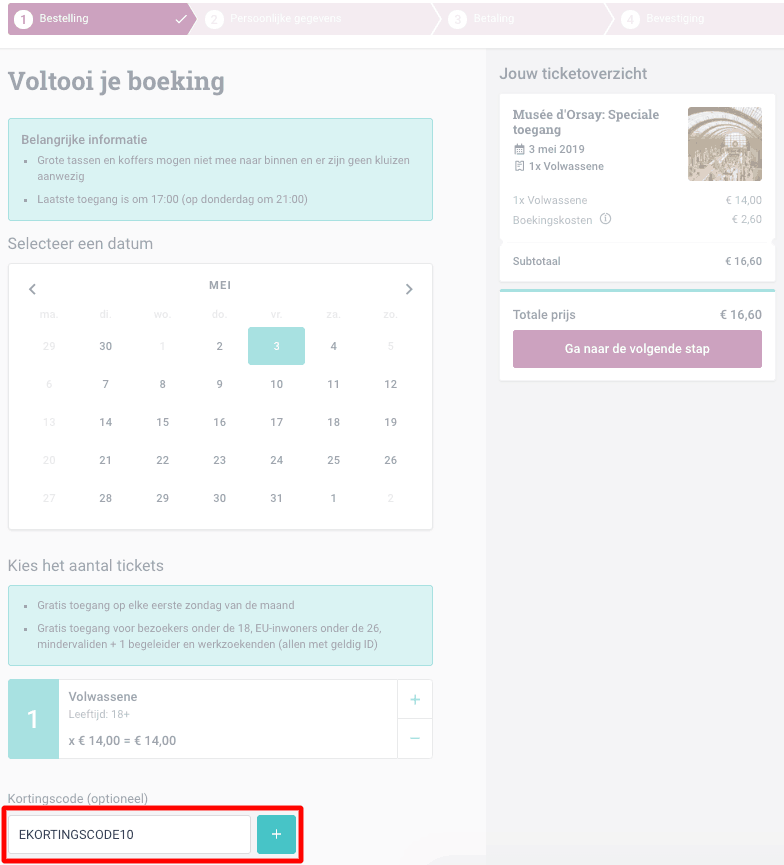This screenshot has height=865, width=784.
Task: Select the highlighted date May 3
Action: point(276,346)
